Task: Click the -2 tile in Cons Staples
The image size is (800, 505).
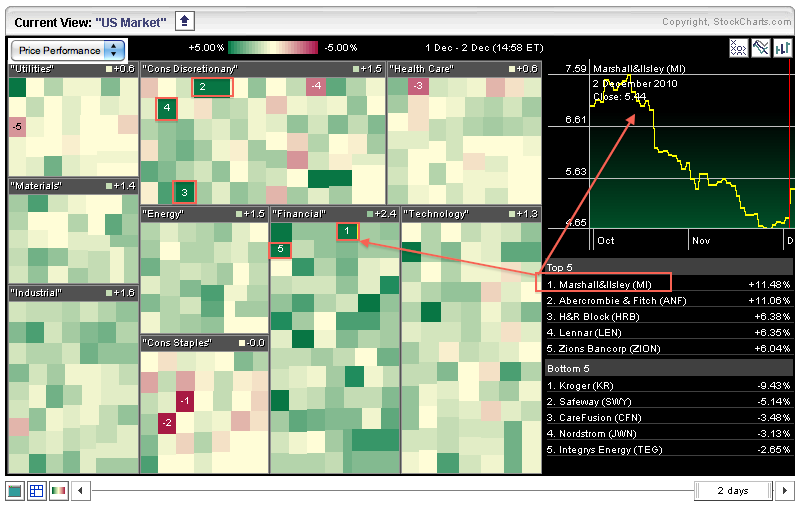Action: (x=167, y=423)
